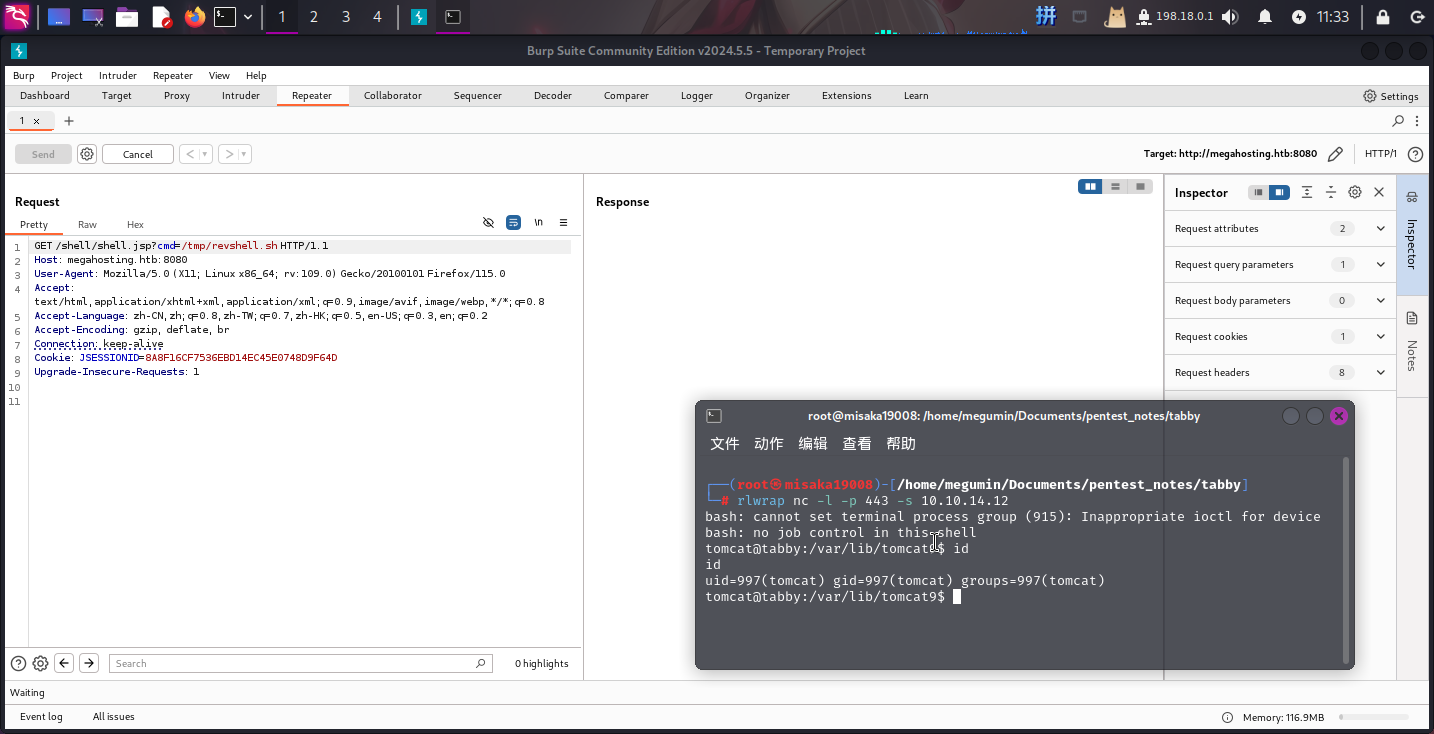Screen dimensions: 1434x734
Task: Switch to combined tab view layout
Action: 1140,186
